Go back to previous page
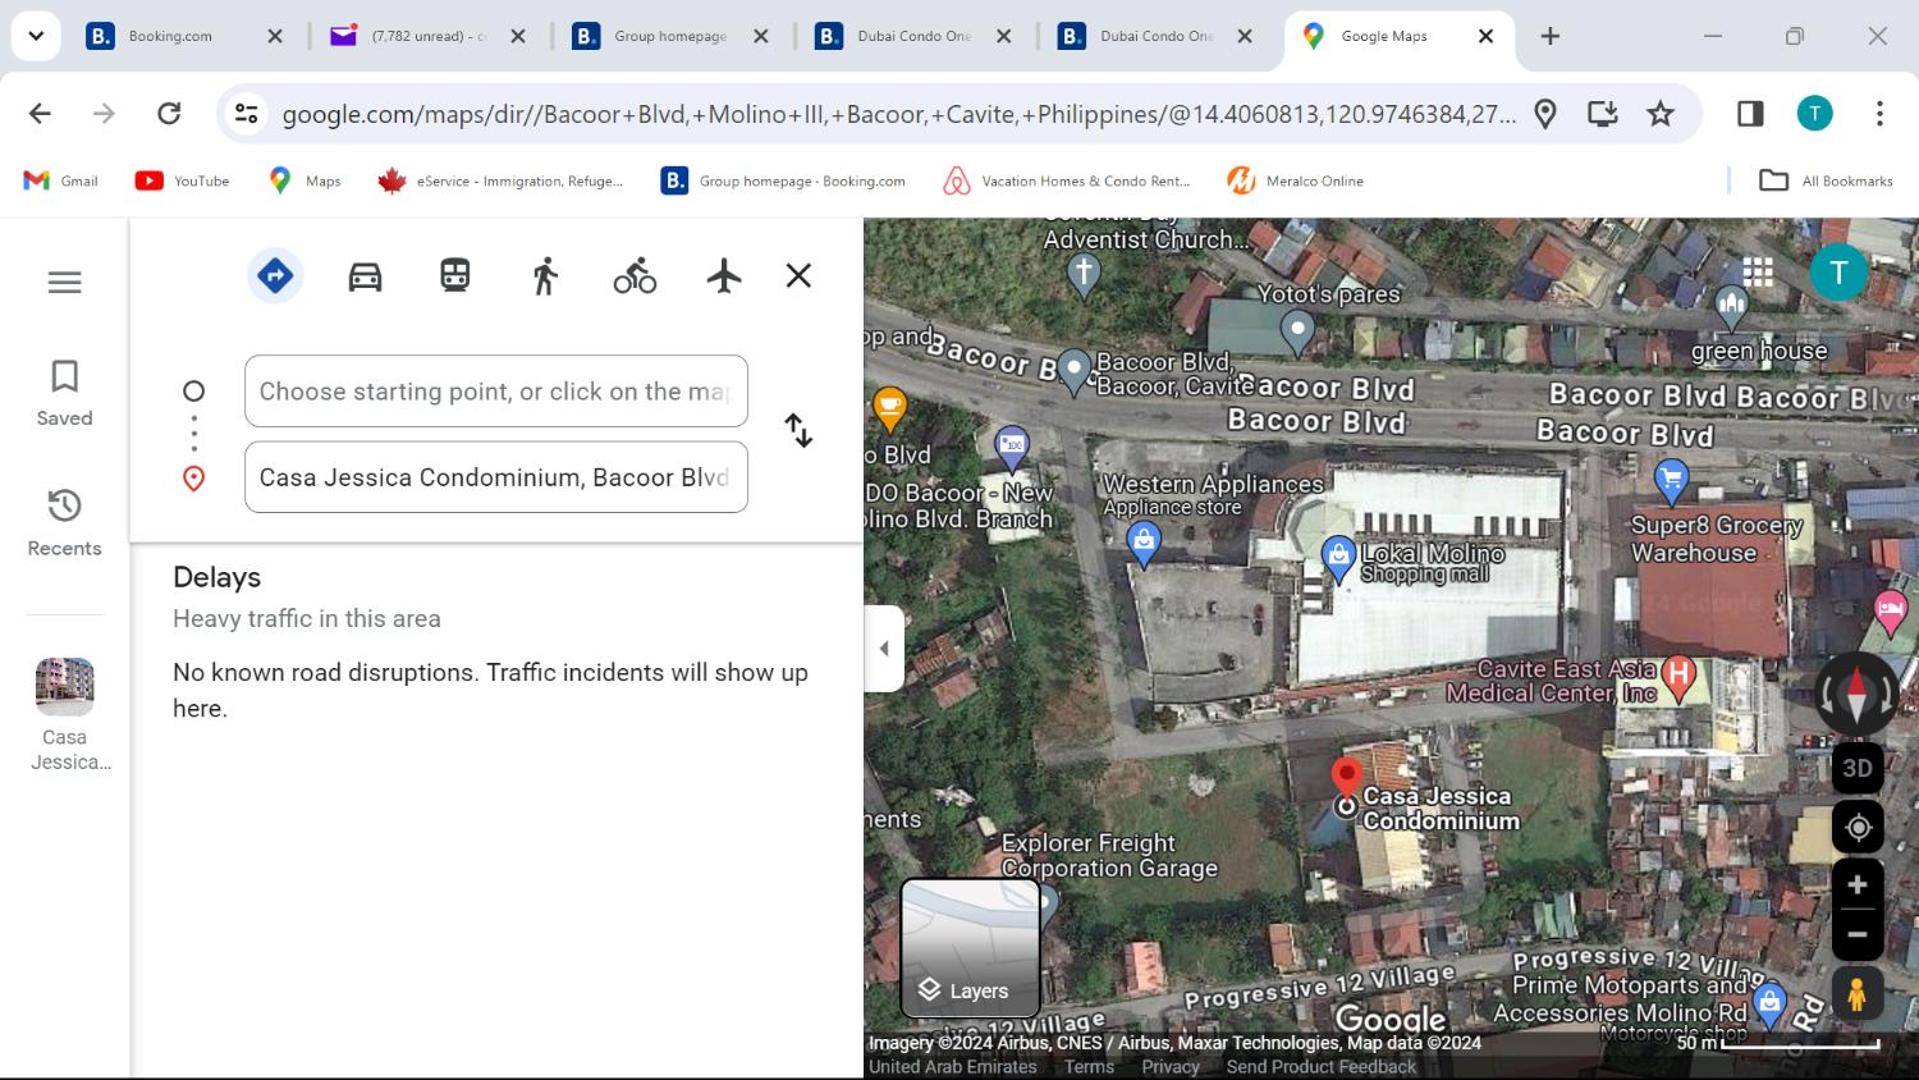This screenshot has height=1080, width=1919. pyautogui.click(x=40, y=114)
